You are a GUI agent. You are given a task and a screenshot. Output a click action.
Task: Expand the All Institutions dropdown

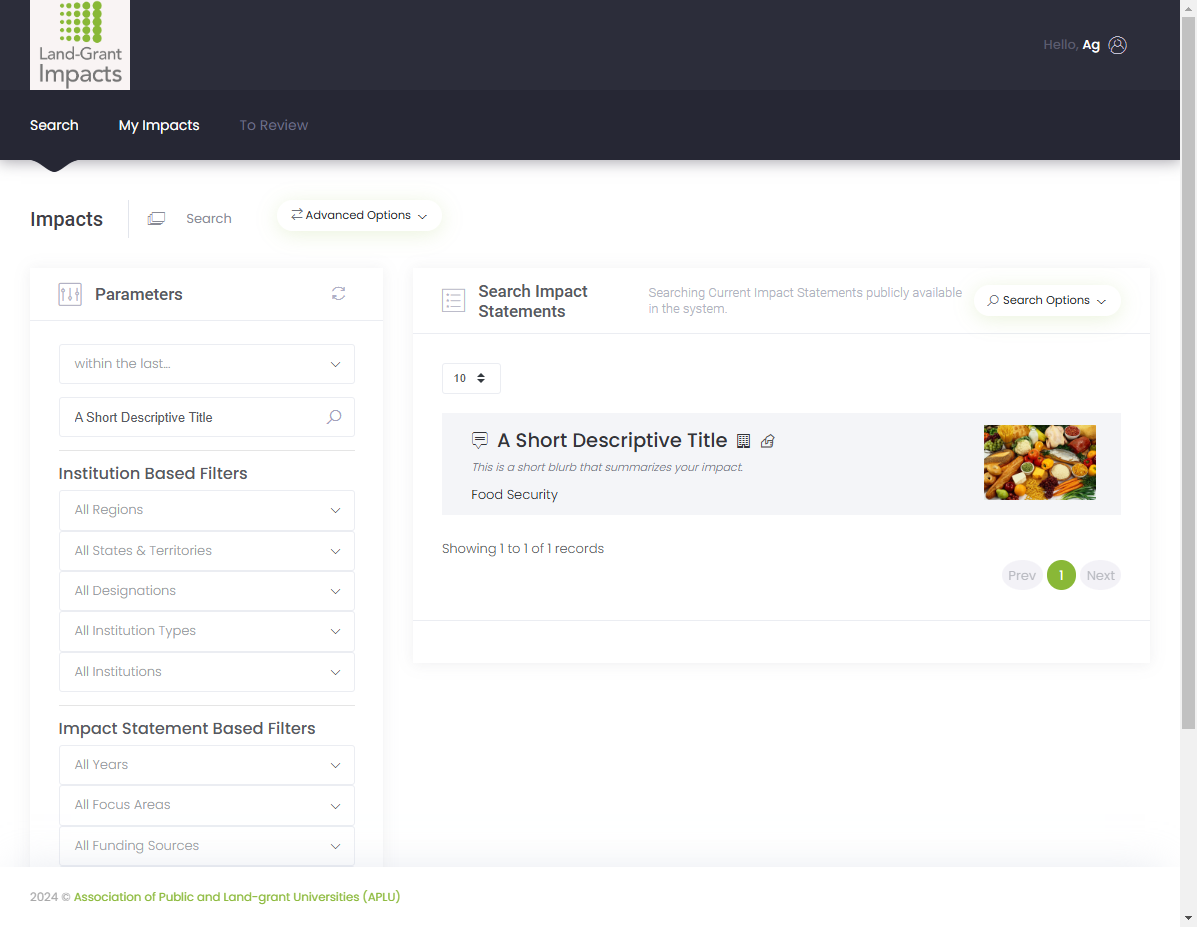coord(207,672)
